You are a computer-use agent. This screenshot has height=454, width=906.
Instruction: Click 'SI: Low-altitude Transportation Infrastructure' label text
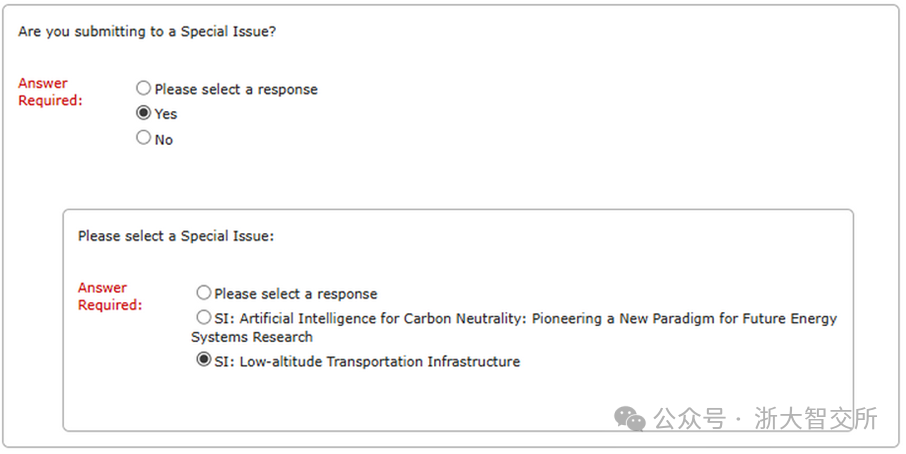tap(367, 361)
